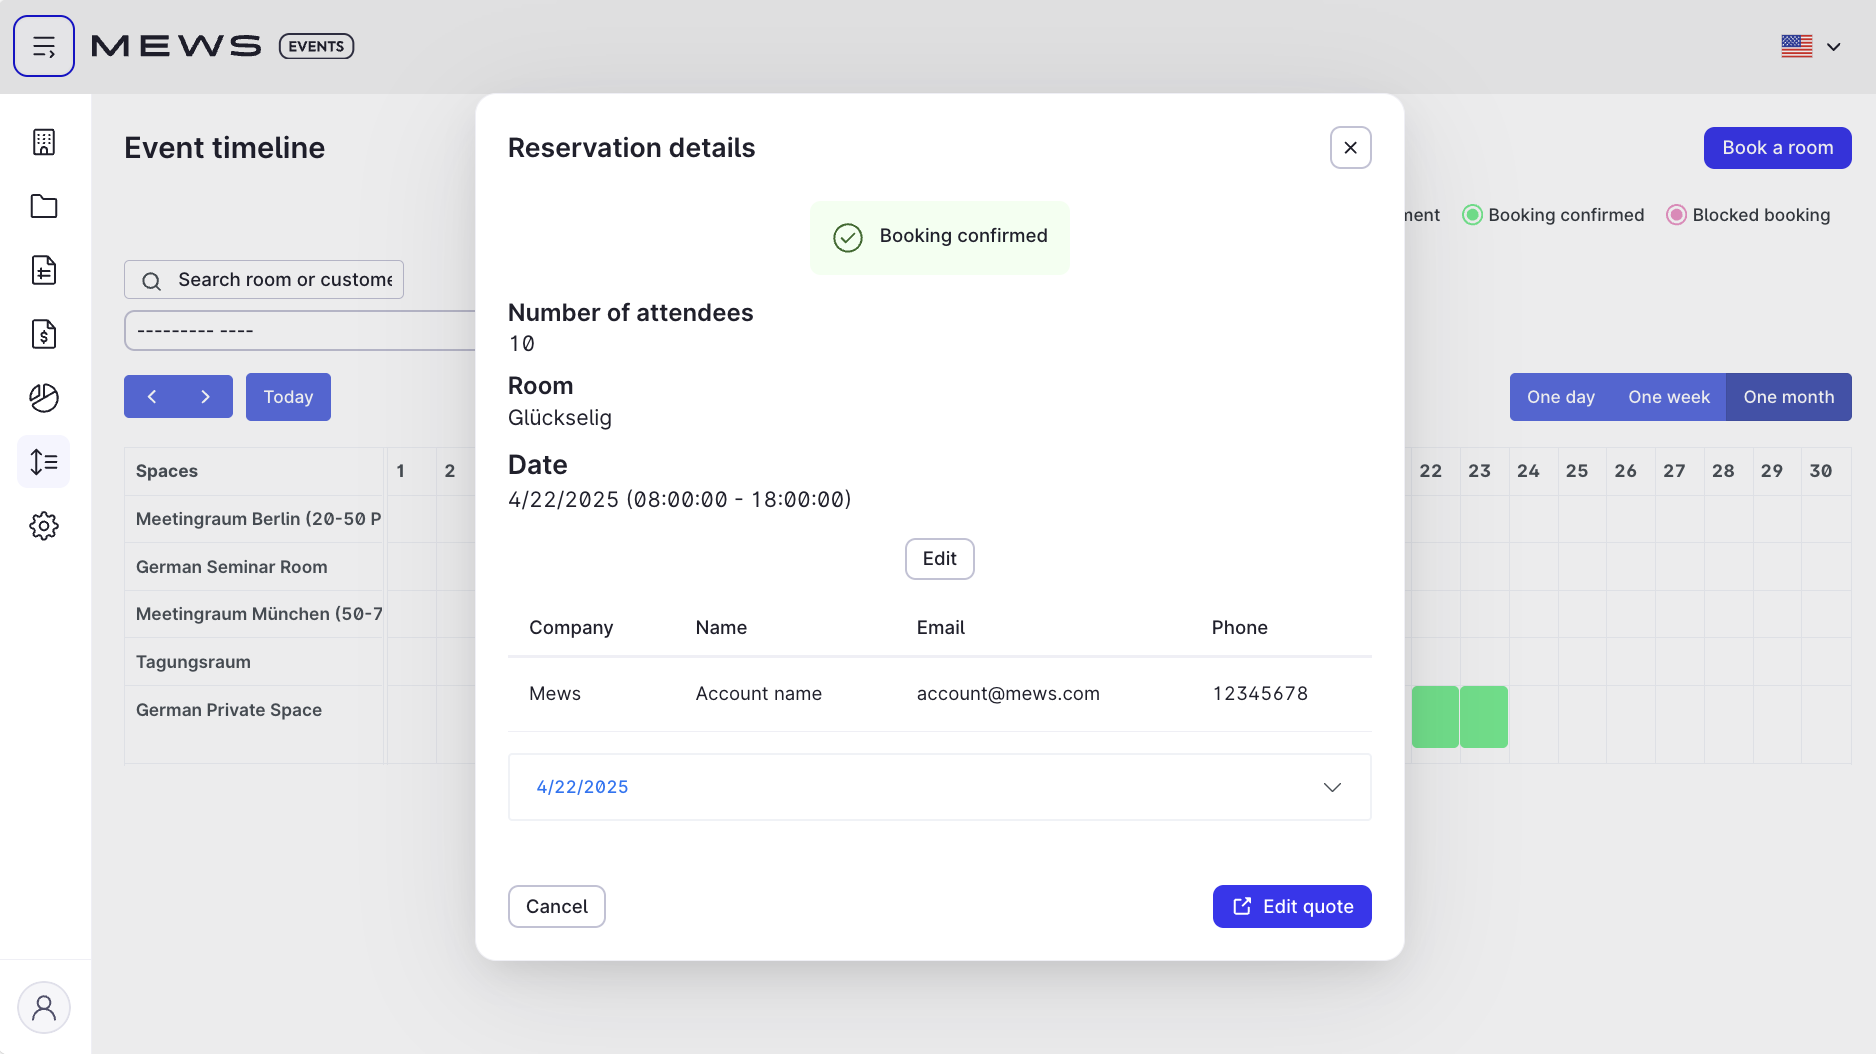Screen dimensions: 1876x1054
Task: Click day 24 column header
Action: [x=1528, y=471]
